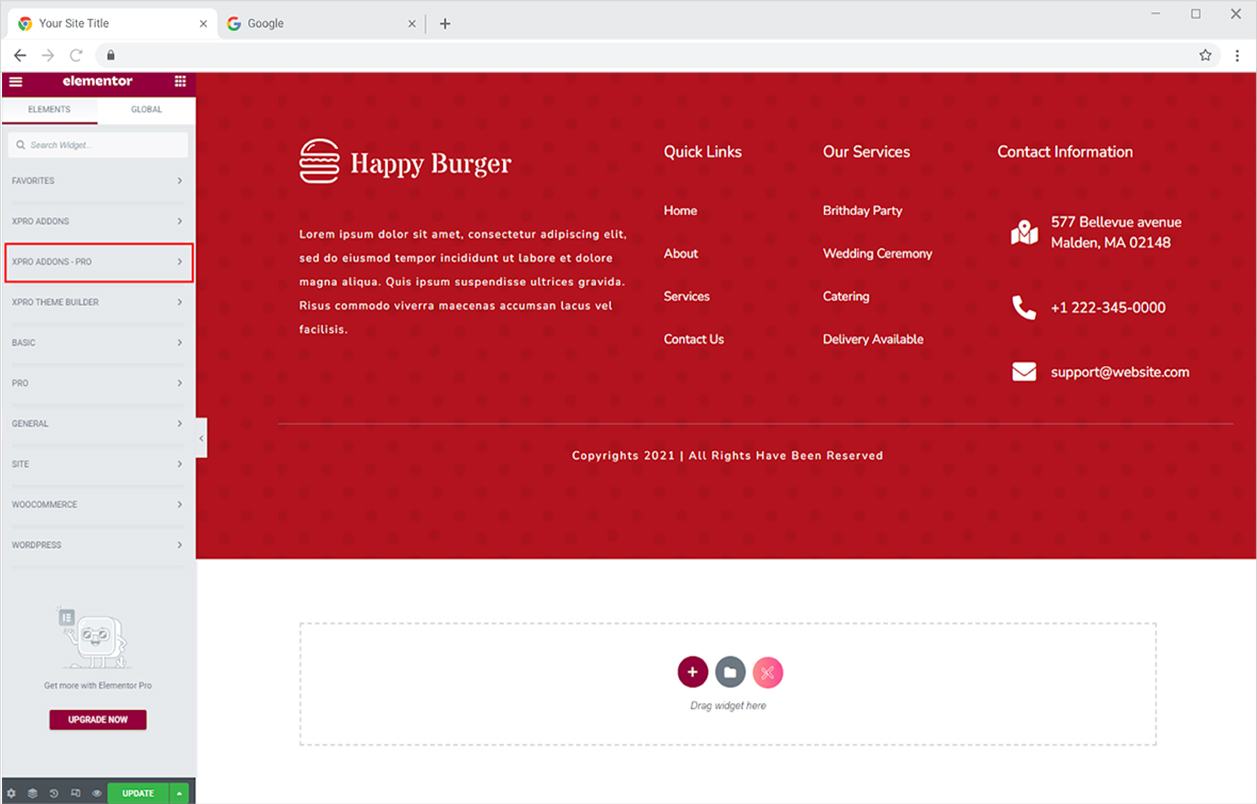The height and width of the screenshot is (804, 1257).
Task: Open the Navigator layers icon
Action: 32,793
